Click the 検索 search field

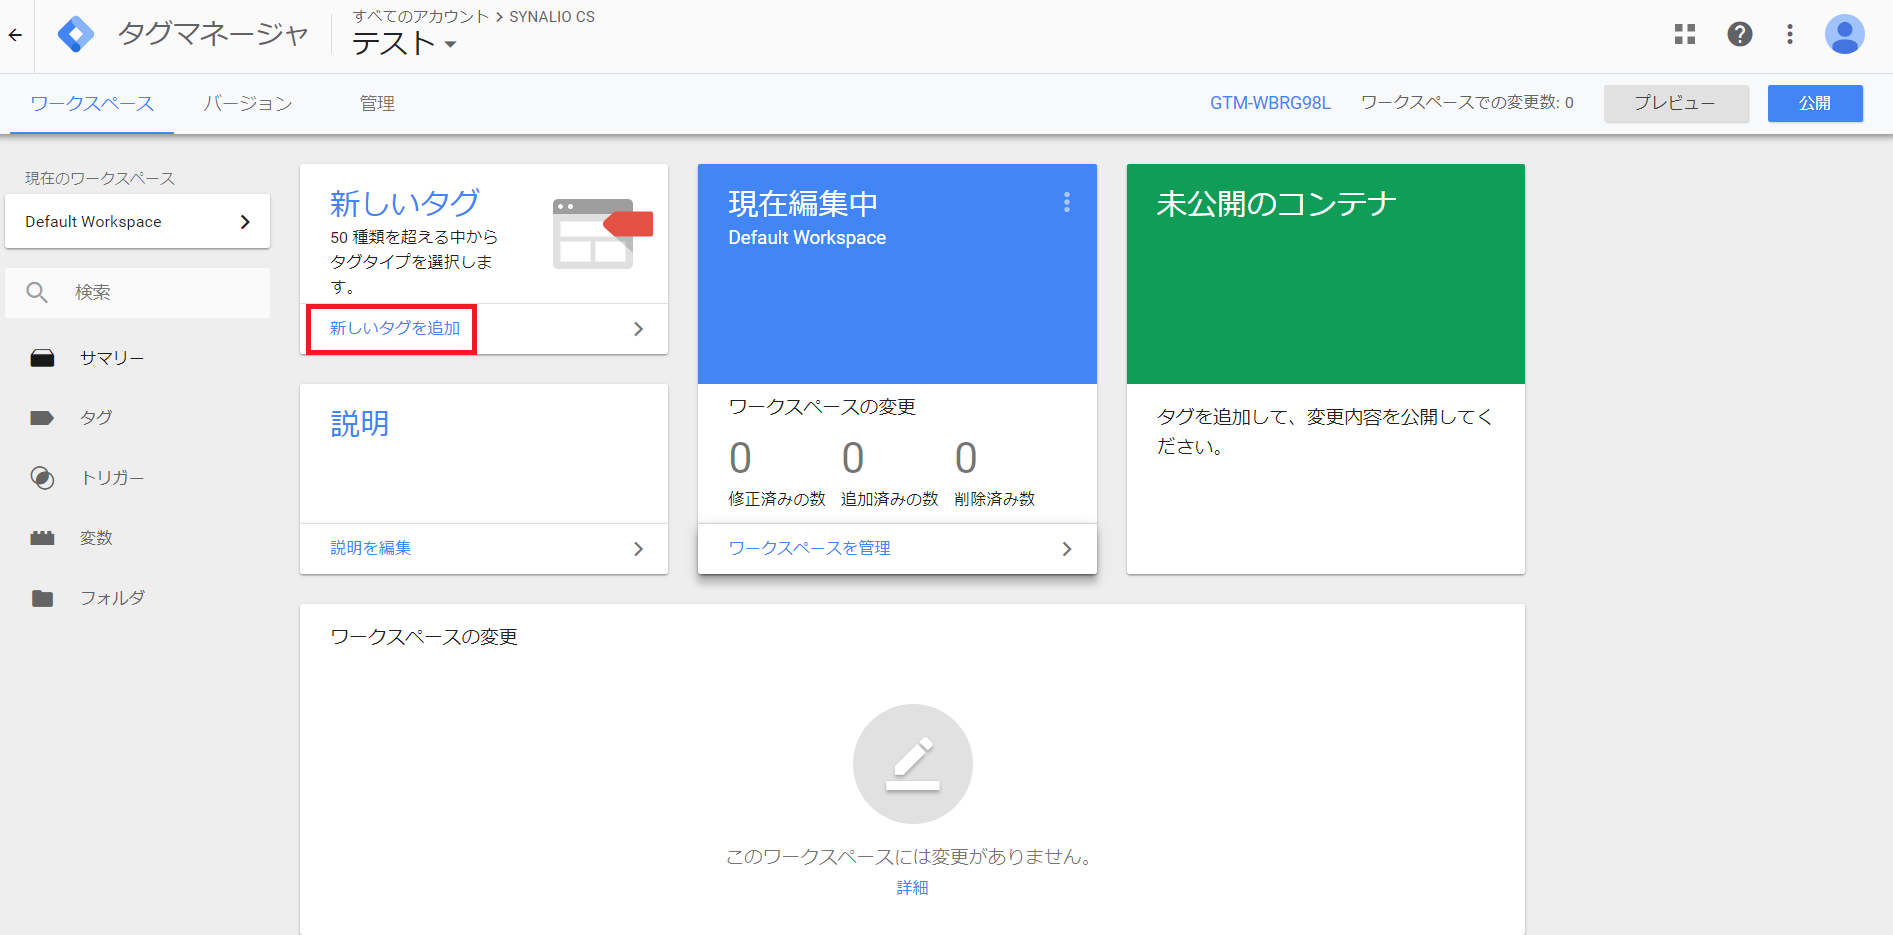(137, 292)
